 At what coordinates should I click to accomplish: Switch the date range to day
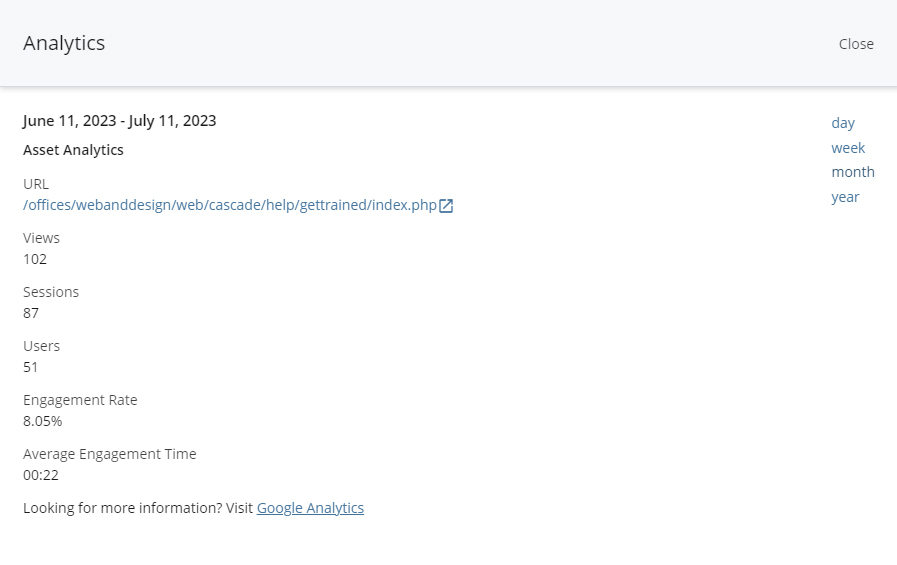coord(843,123)
